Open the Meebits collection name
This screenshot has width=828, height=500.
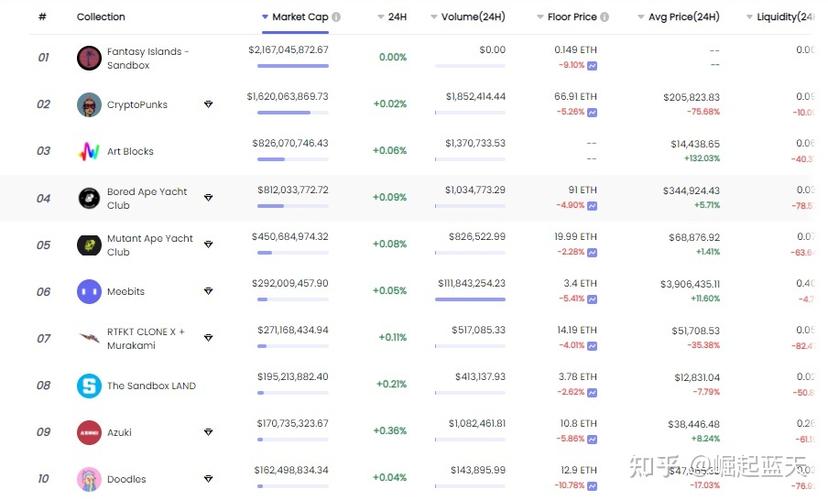click(x=126, y=291)
